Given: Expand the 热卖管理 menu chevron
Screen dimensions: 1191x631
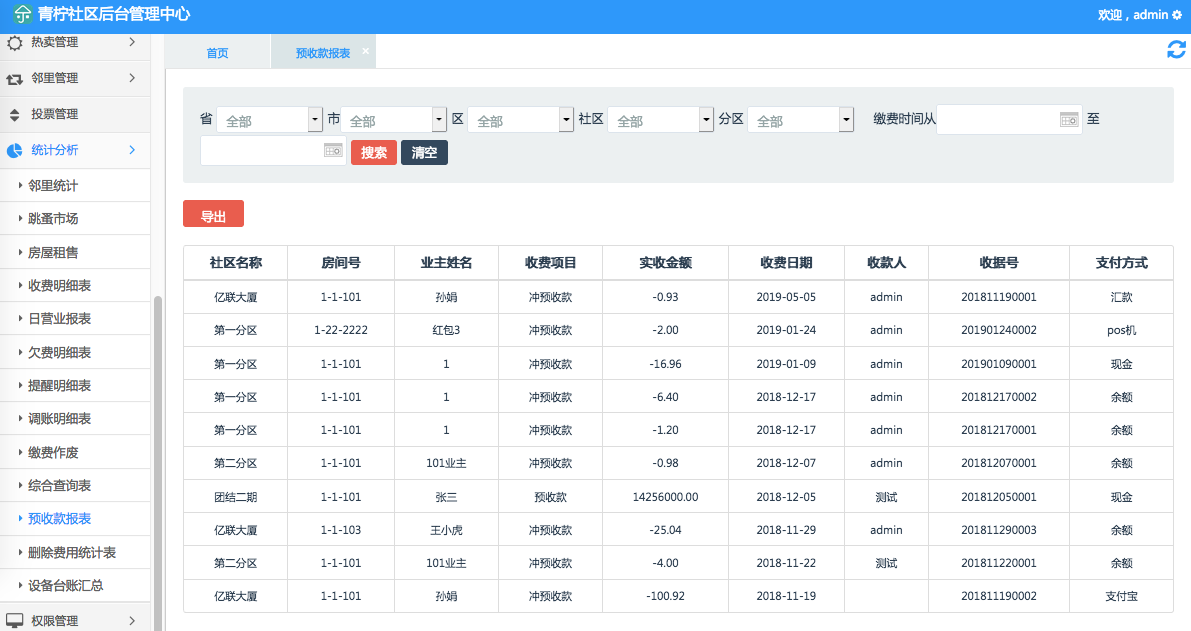Looking at the screenshot, I should 132,42.
